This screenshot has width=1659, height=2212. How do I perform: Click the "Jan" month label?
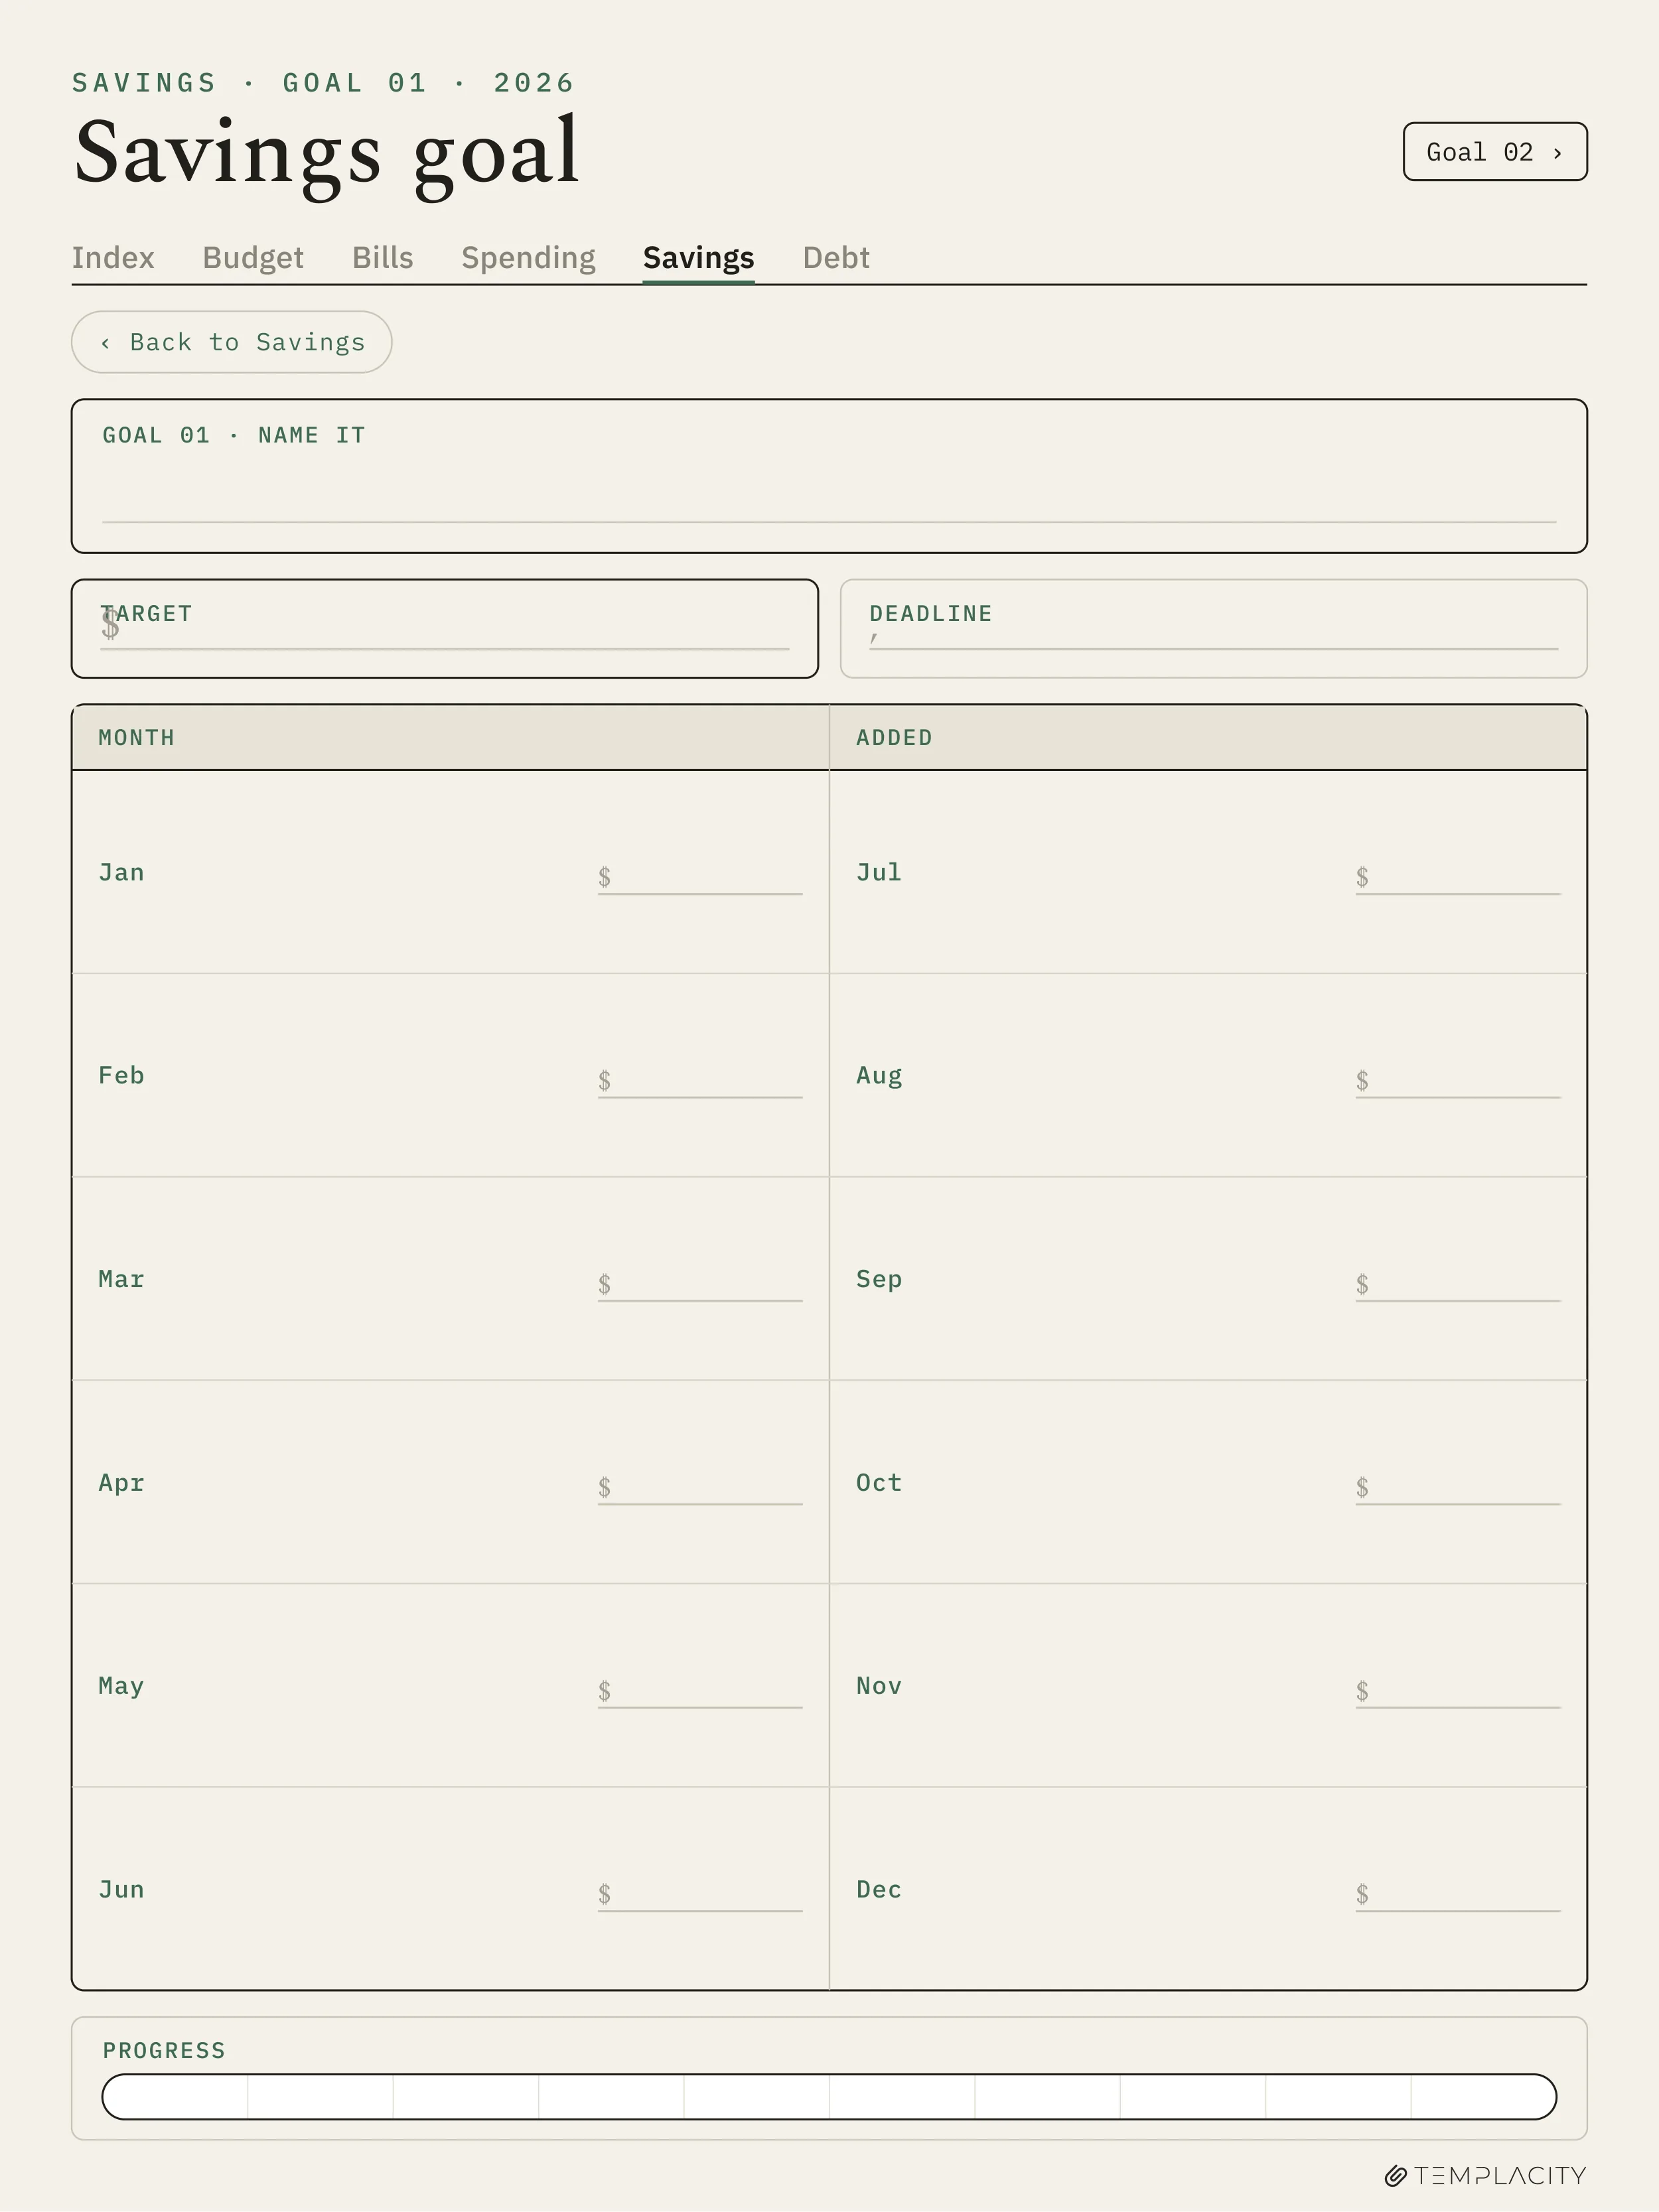[x=121, y=873]
